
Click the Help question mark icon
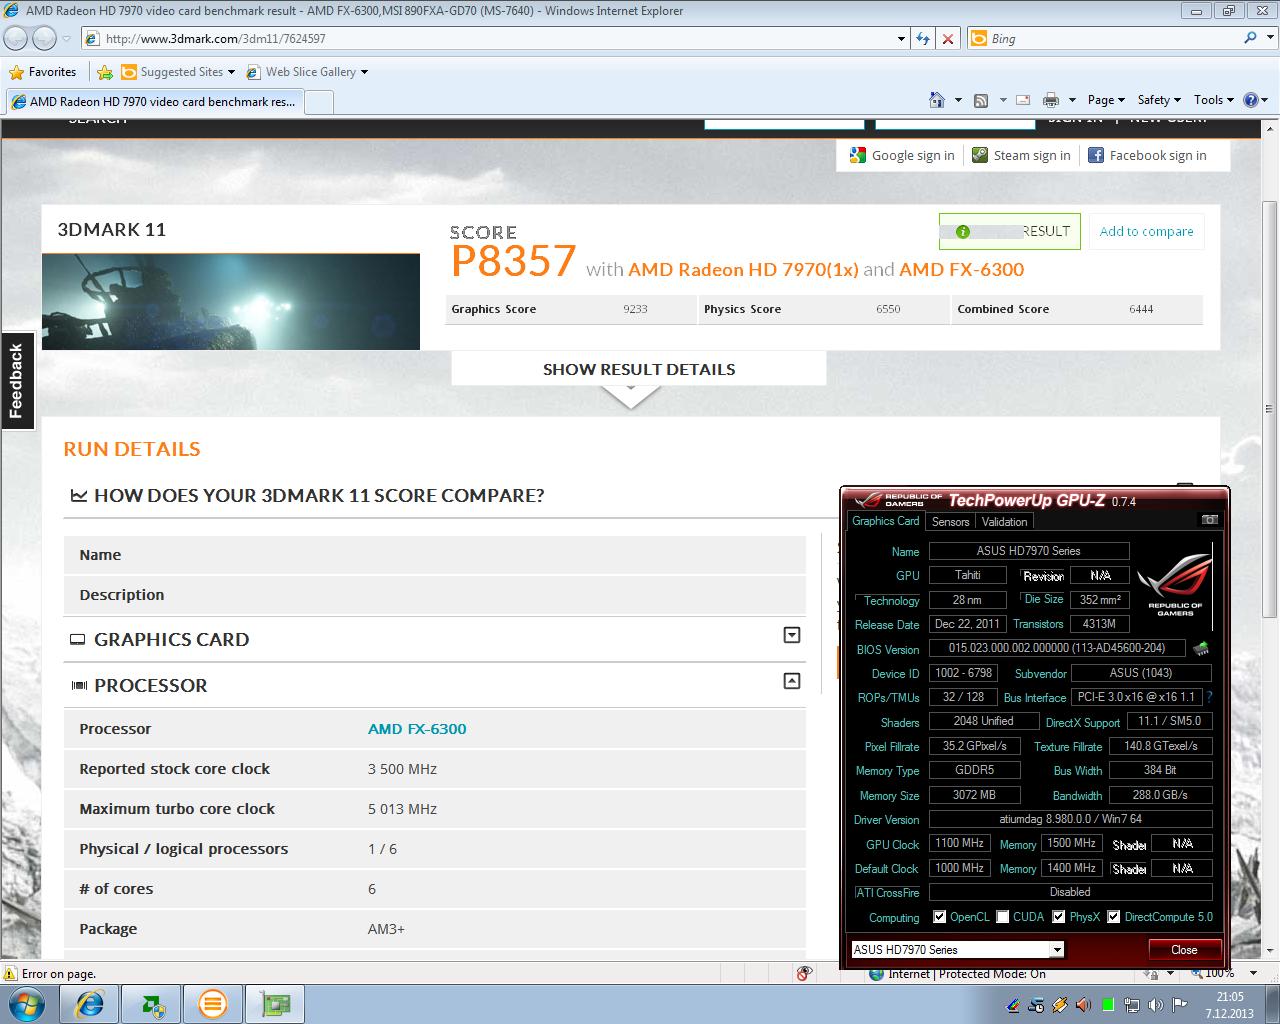(1250, 100)
